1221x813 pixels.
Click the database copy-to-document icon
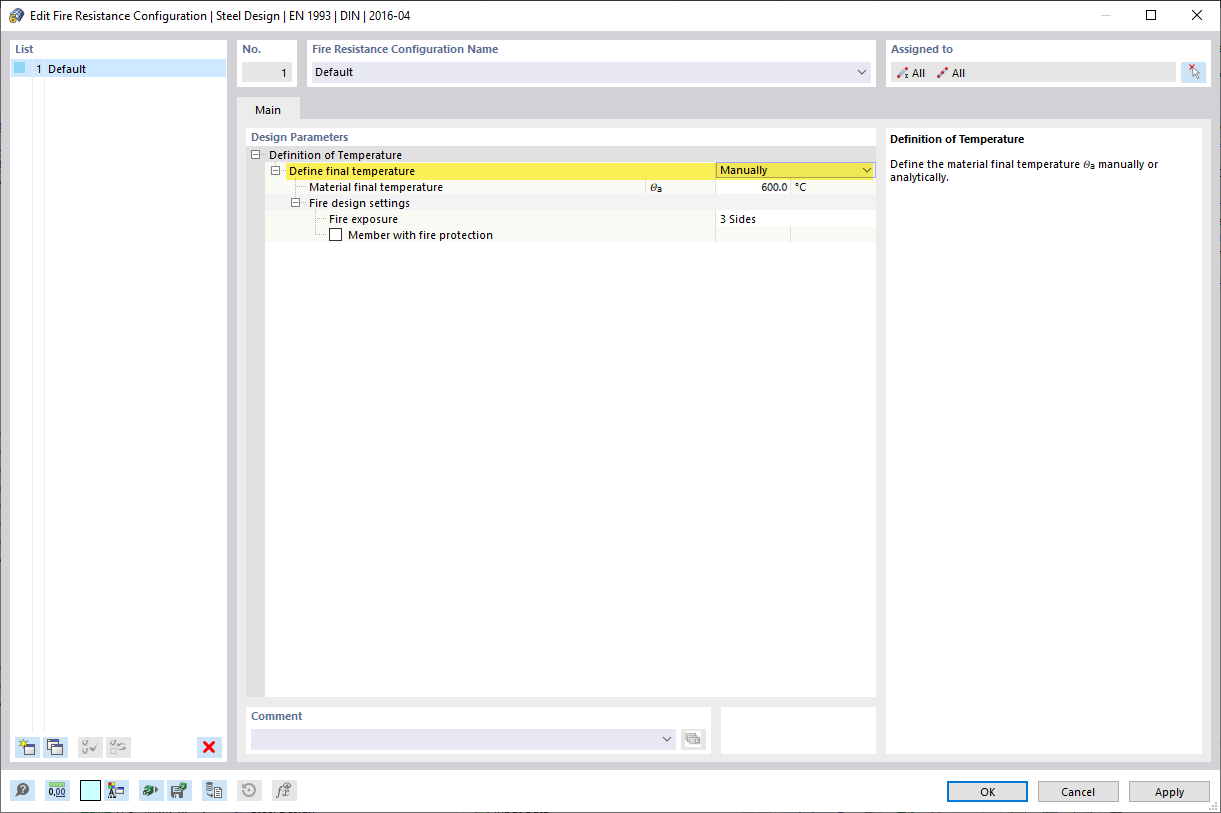pyautogui.click(x=214, y=790)
